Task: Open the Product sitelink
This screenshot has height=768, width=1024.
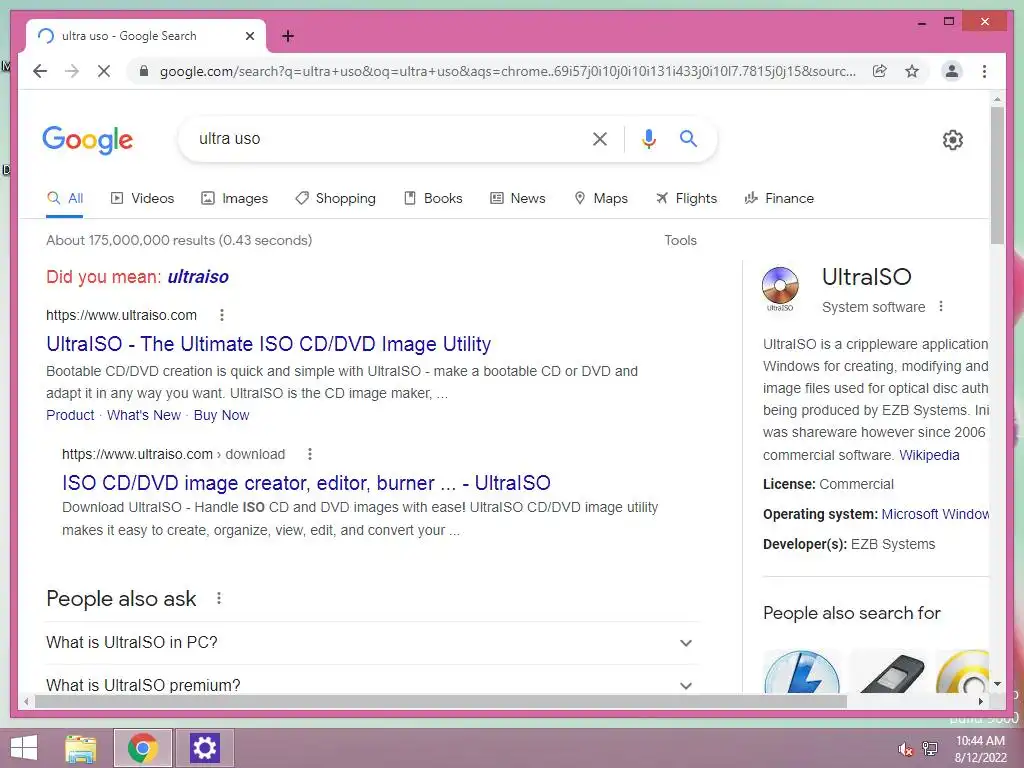Action: 70,415
